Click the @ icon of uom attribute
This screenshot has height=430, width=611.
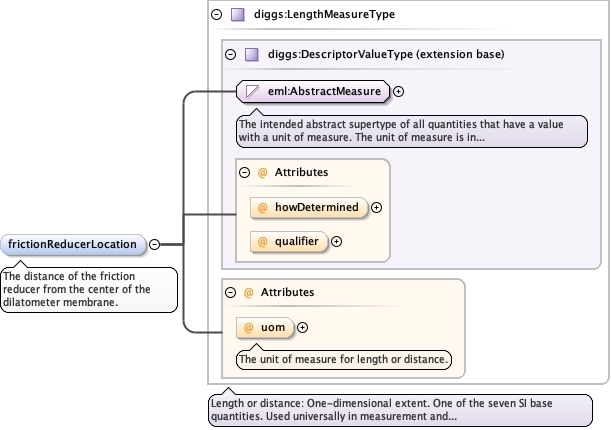(249, 328)
